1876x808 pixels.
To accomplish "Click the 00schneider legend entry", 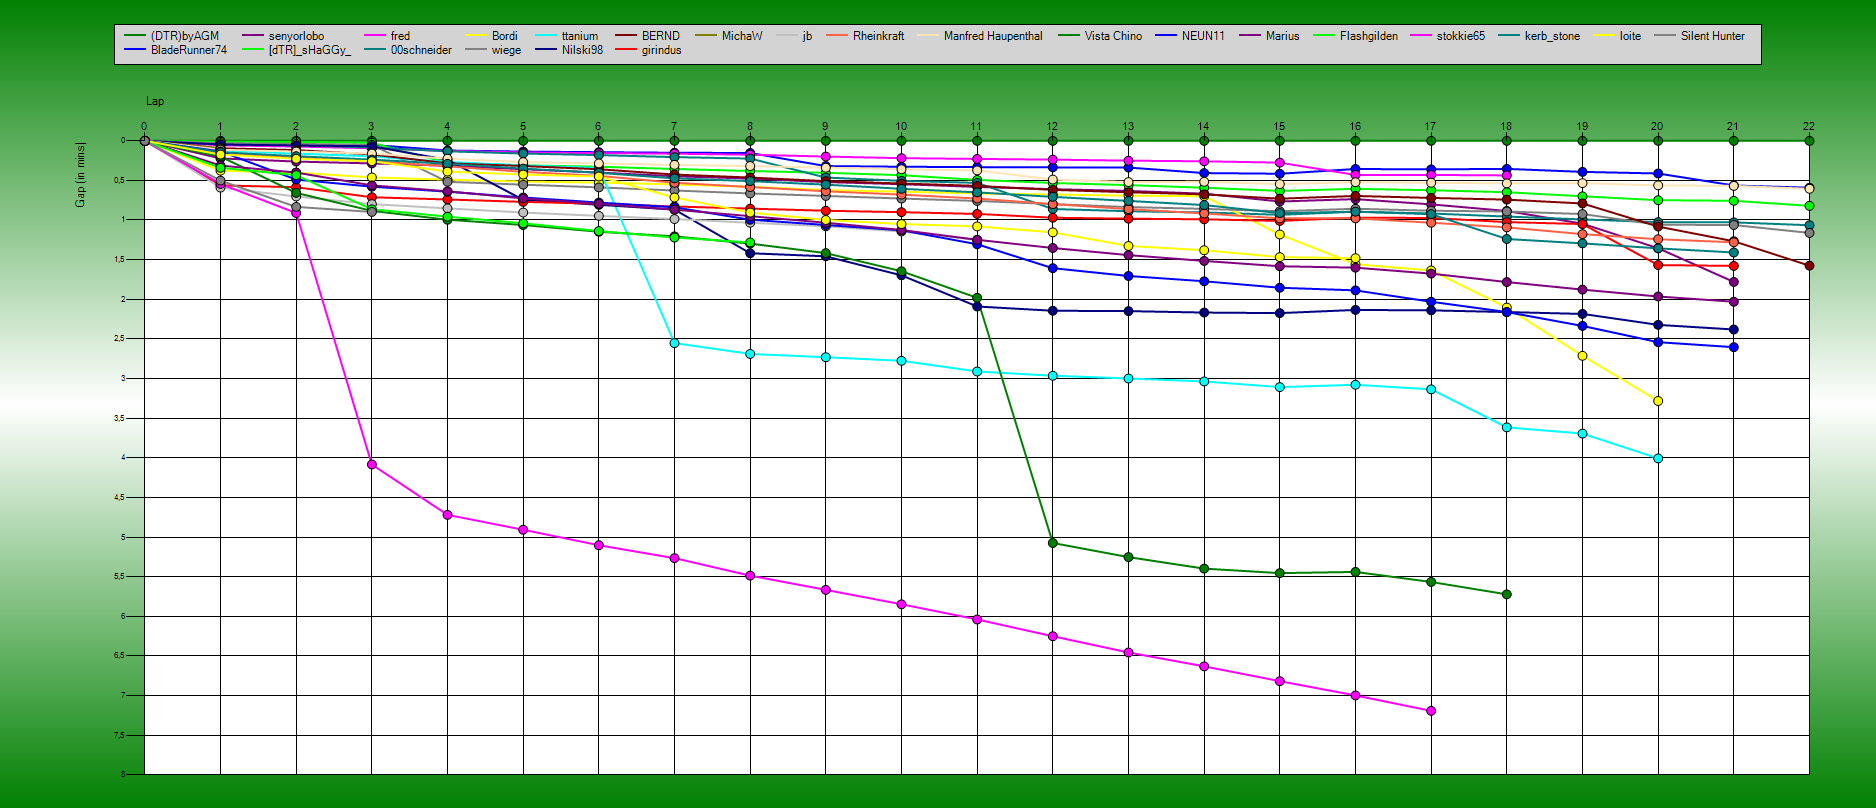I will 408,50.
